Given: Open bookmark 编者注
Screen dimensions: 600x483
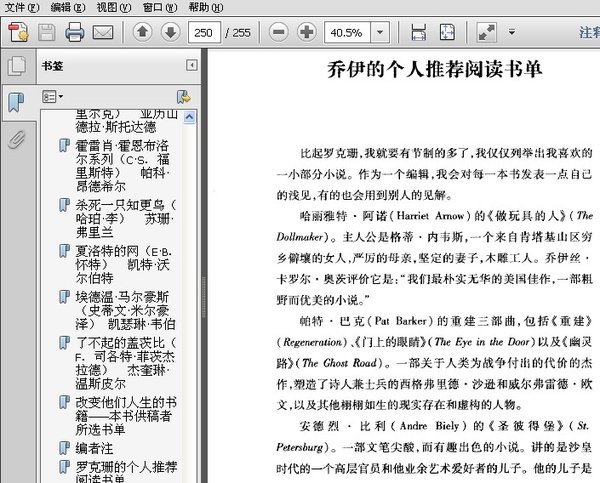Looking at the screenshot, I should [94, 448].
